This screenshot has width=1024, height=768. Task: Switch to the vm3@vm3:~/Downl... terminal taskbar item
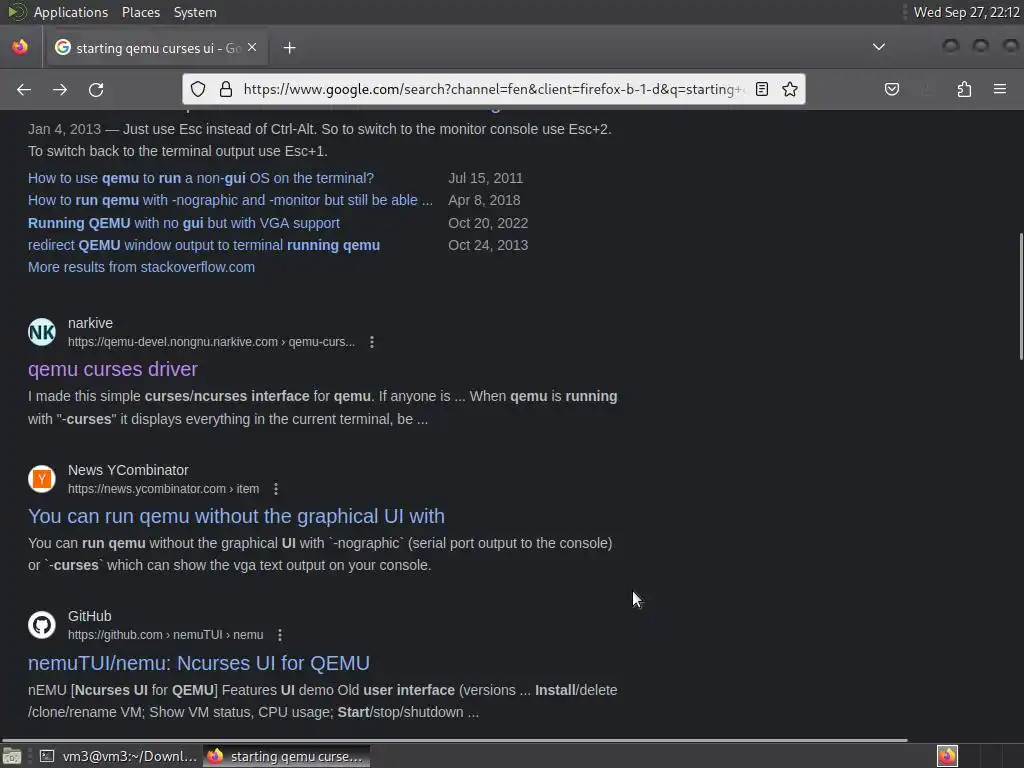coord(118,756)
